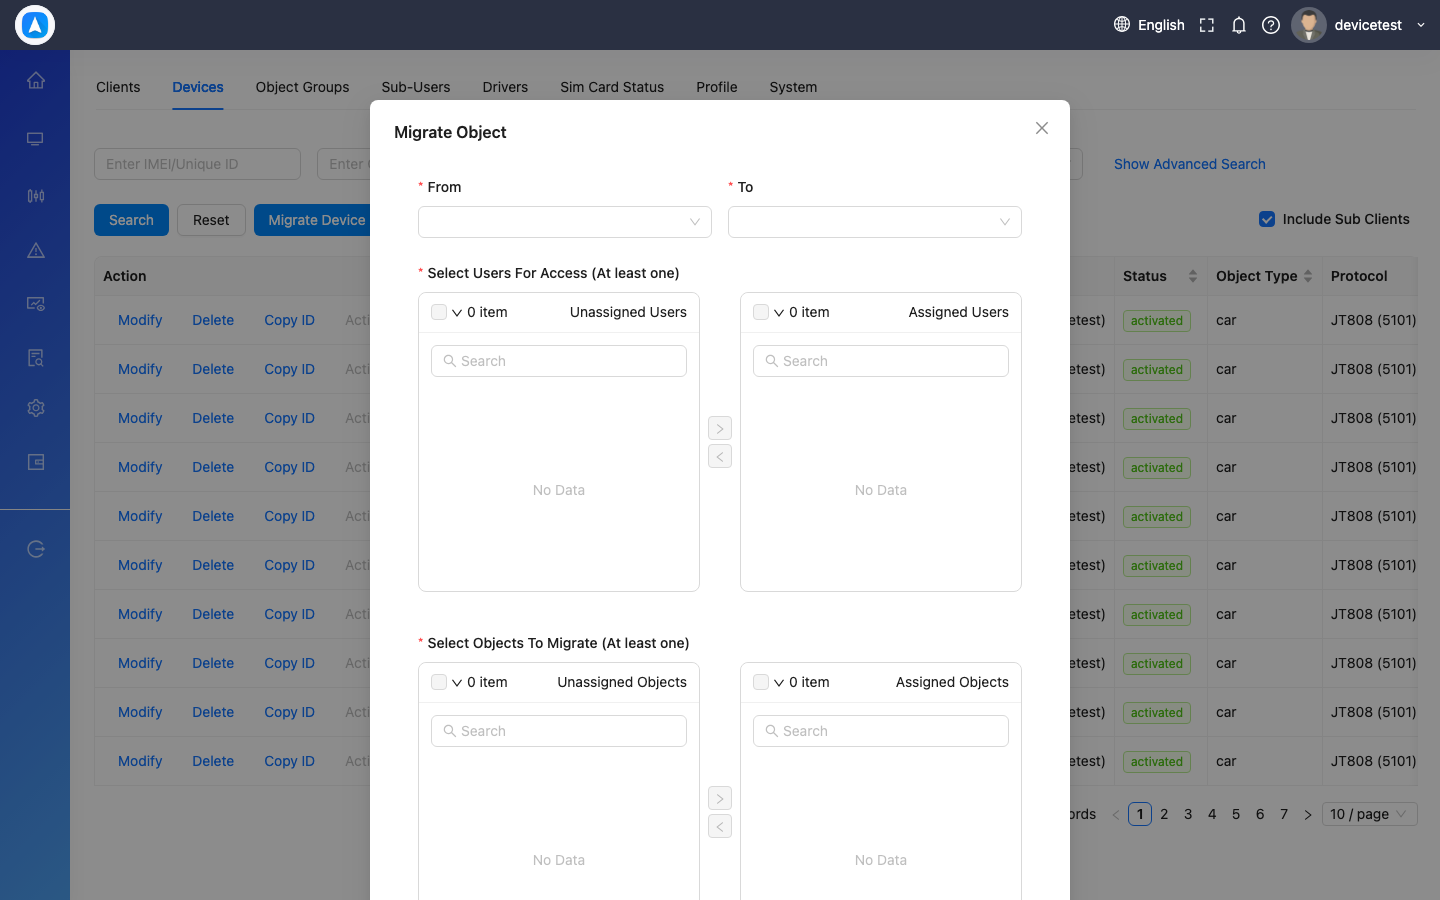
Task: Open the help question mark icon
Action: [1271, 25]
